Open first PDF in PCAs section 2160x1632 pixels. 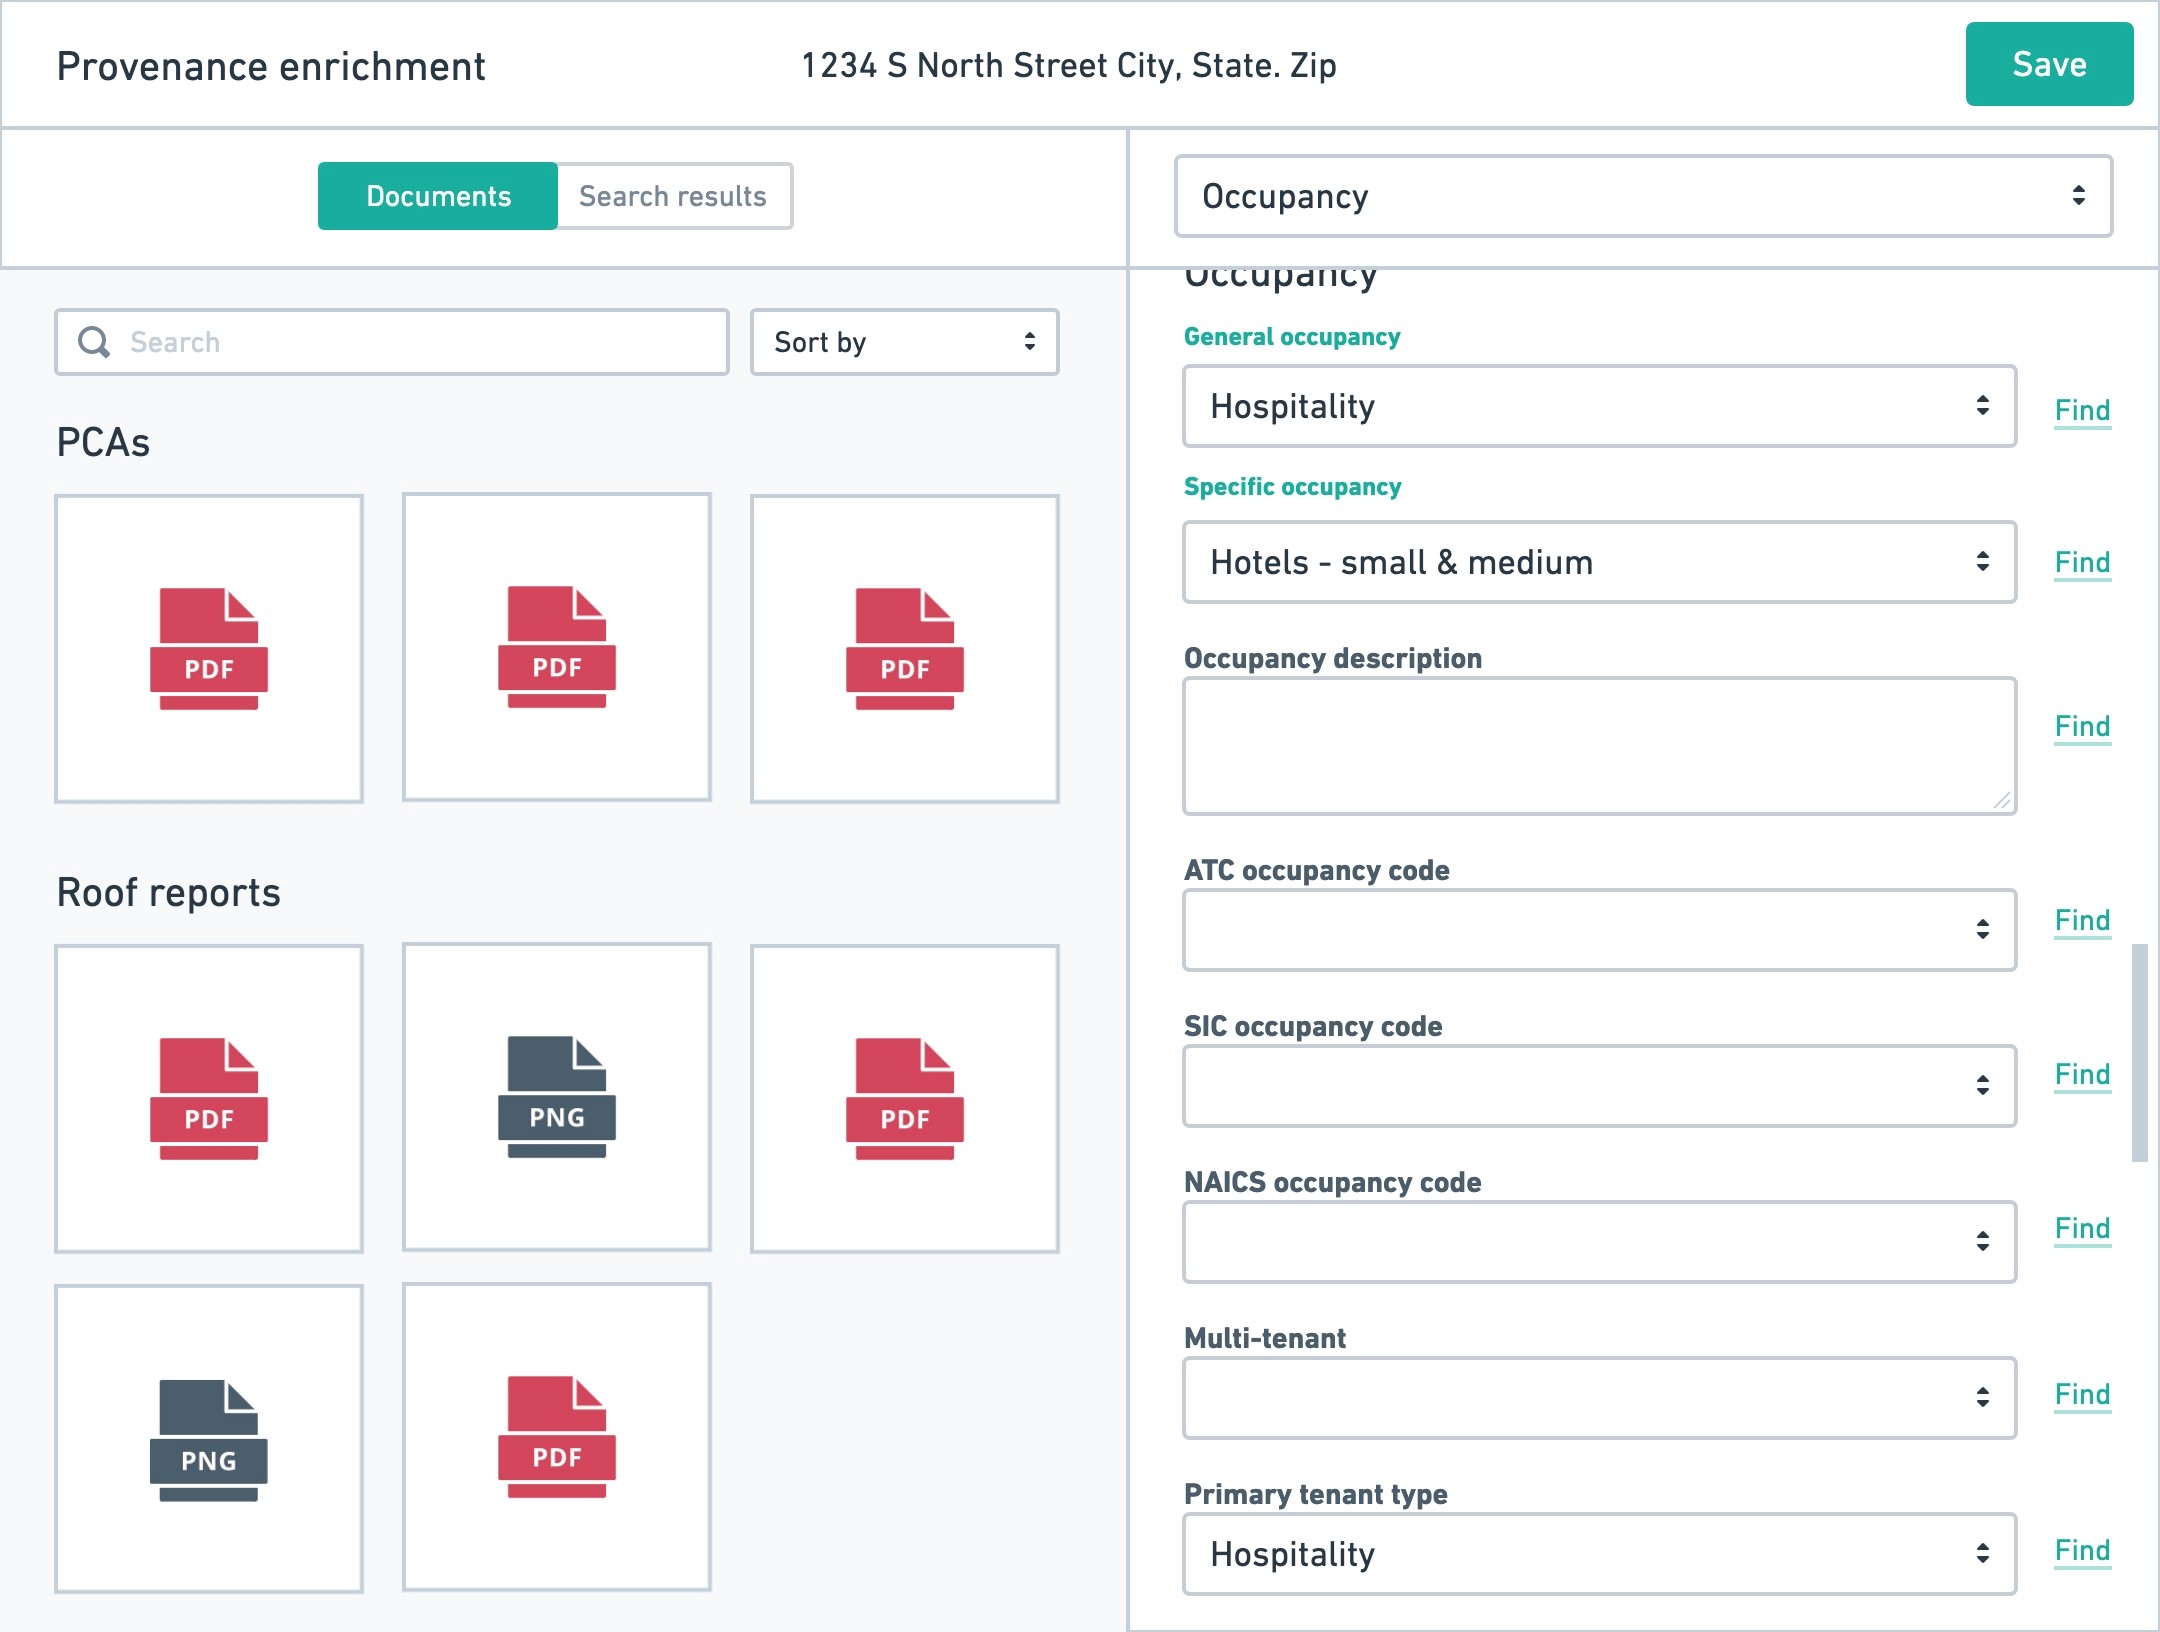pyautogui.click(x=209, y=648)
